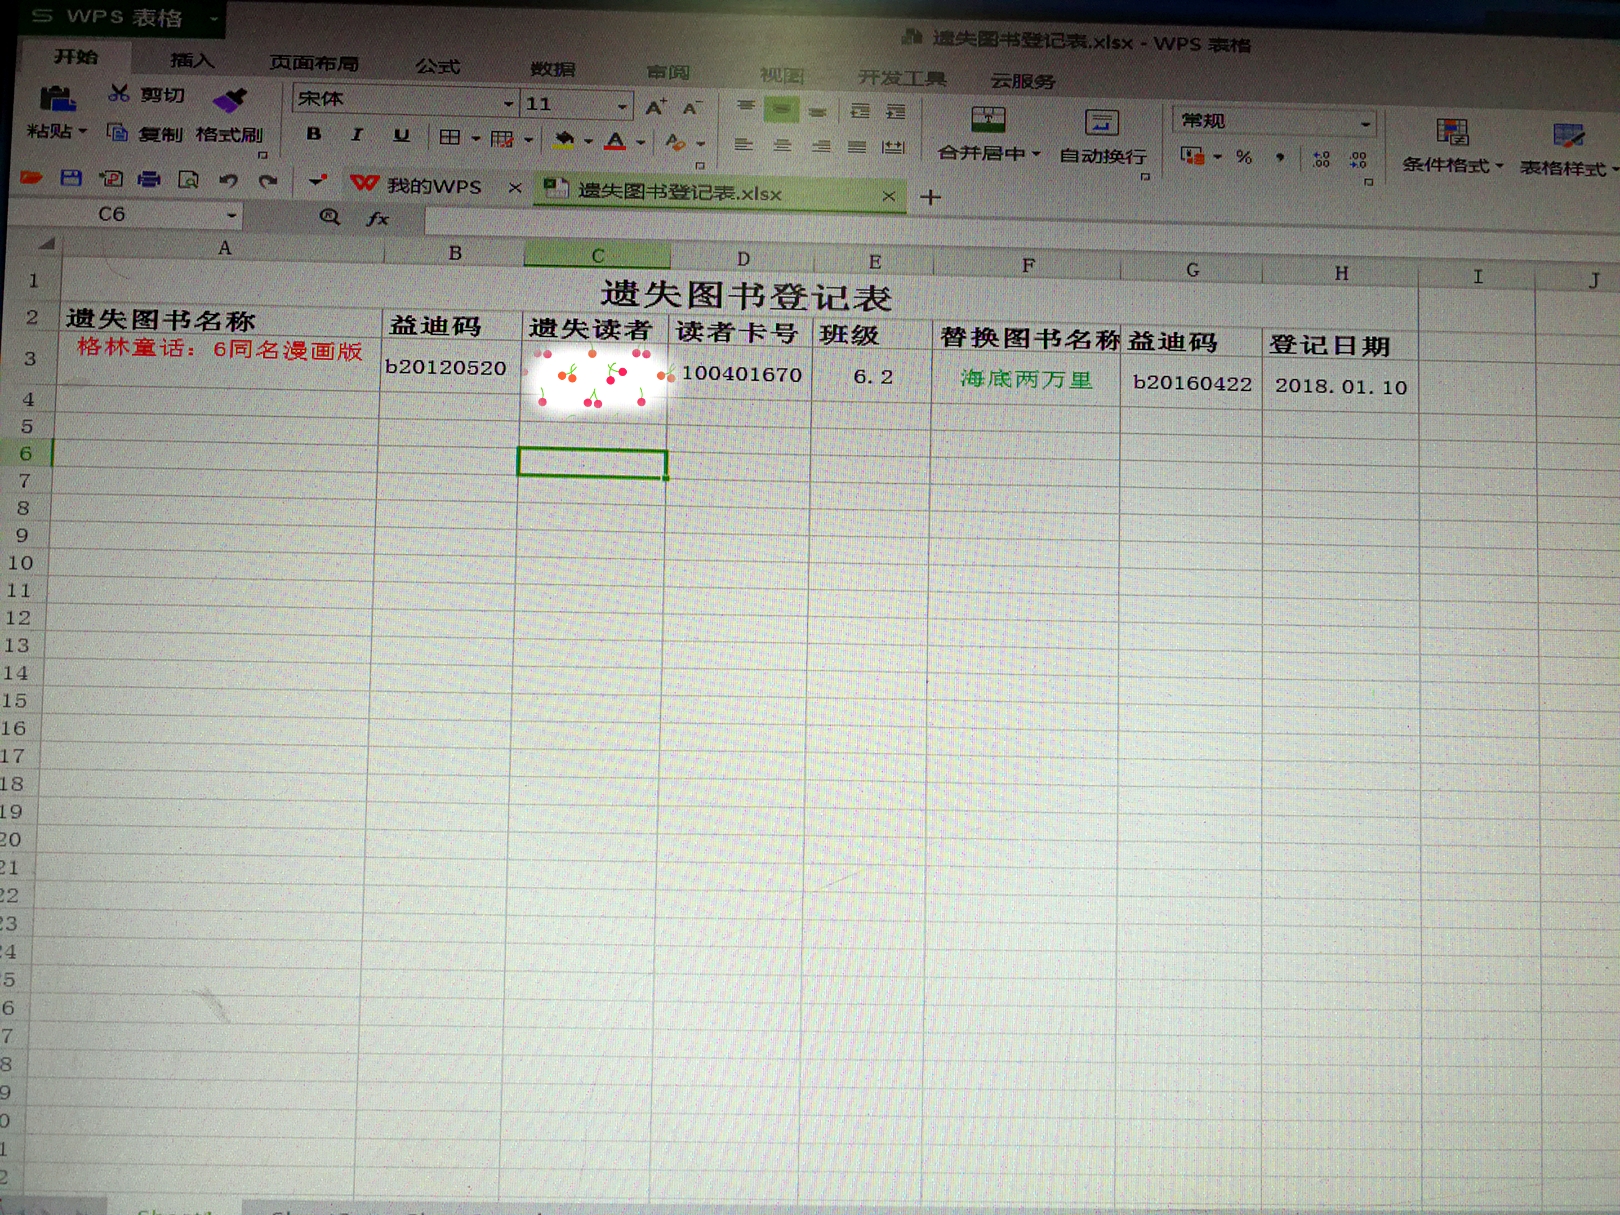Switch to the 插入 ribbon tab
The width and height of the screenshot is (1620, 1215).
(192, 60)
